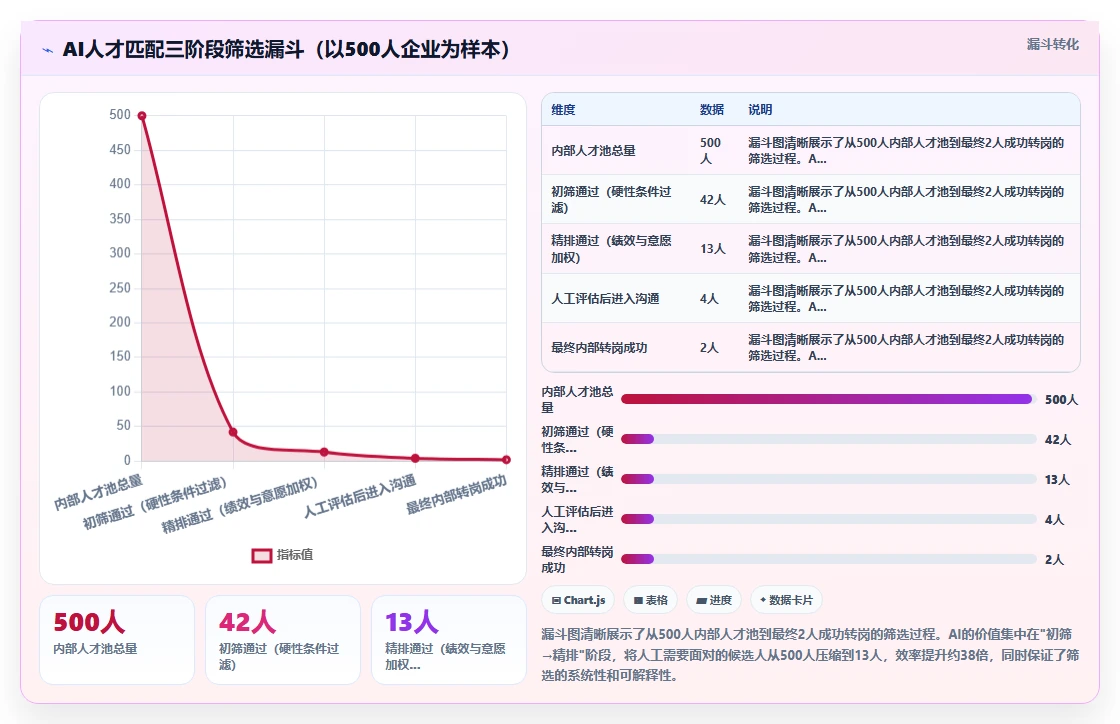Click the 表格 tag chip
The width and height of the screenshot is (1120, 724).
coord(651,600)
